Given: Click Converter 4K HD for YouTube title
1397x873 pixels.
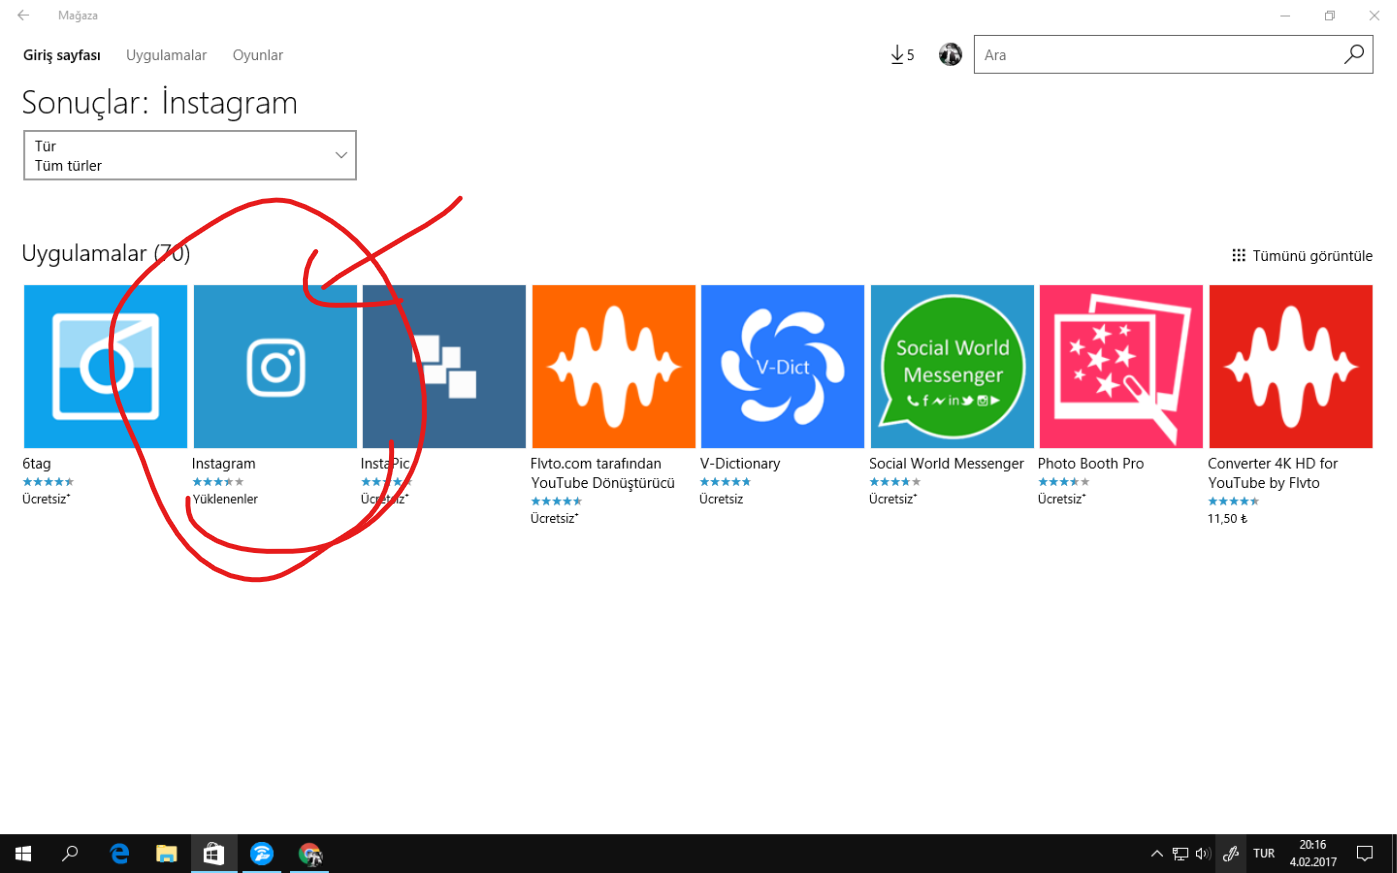Looking at the screenshot, I should [1273, 473].
